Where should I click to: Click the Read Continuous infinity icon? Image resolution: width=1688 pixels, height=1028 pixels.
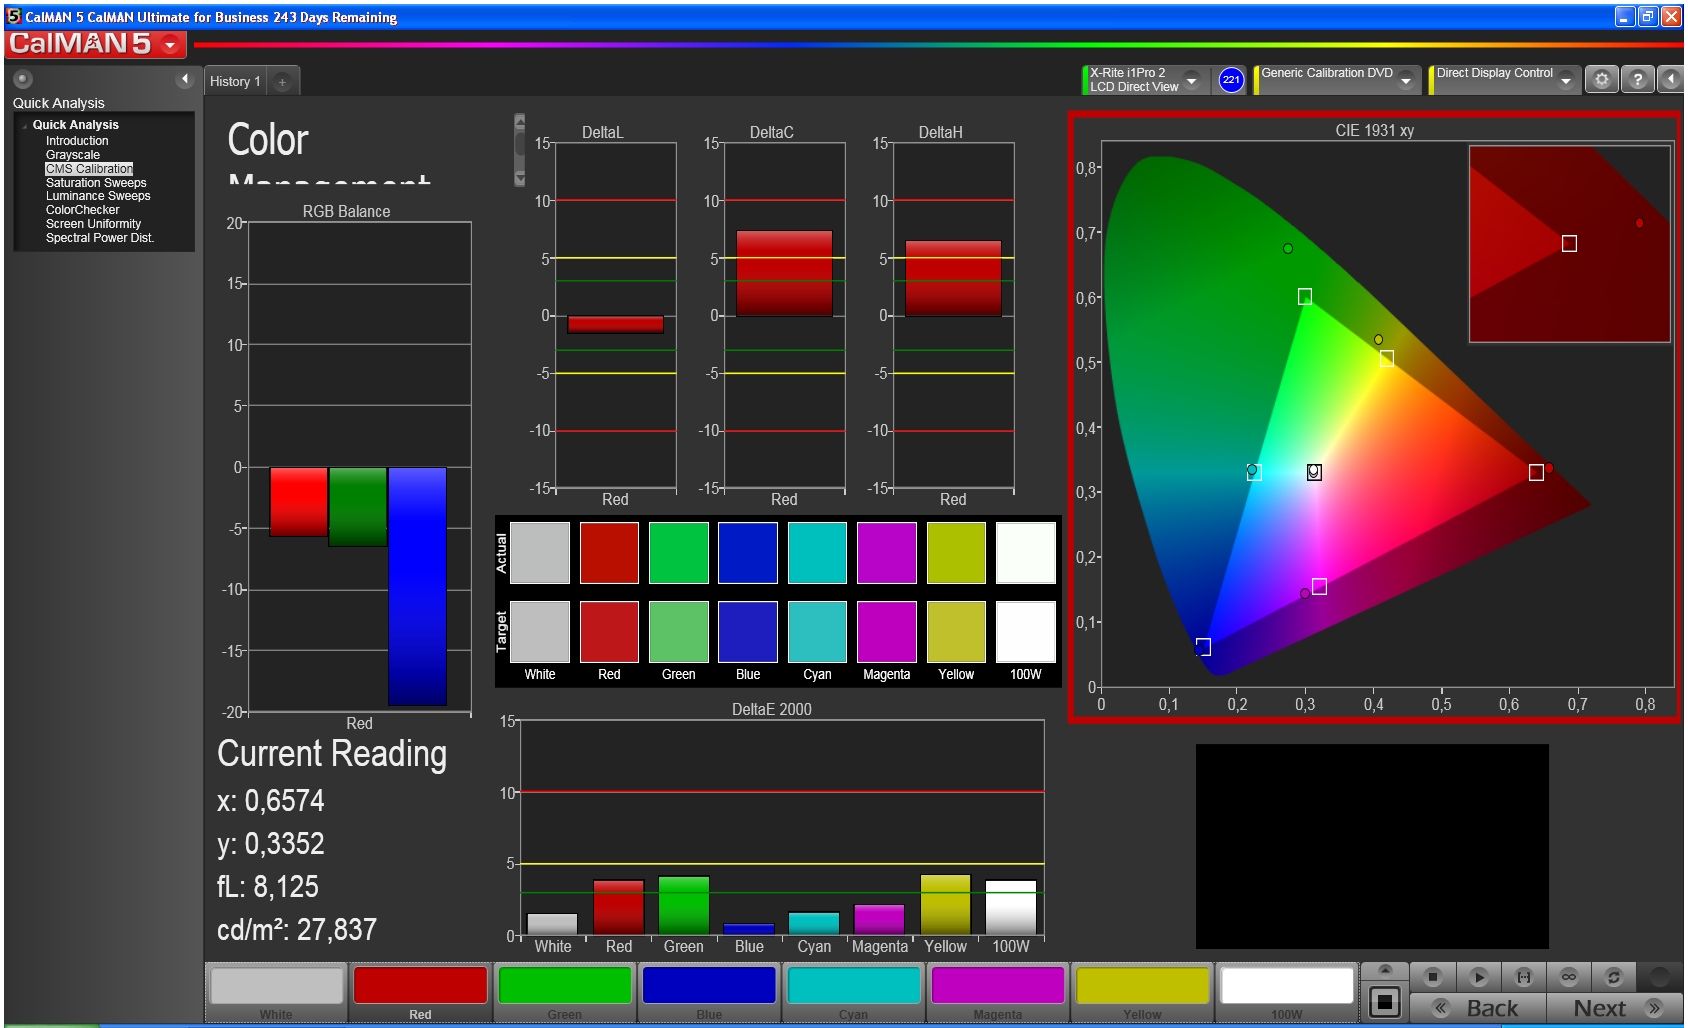(x=1568, y=977)
